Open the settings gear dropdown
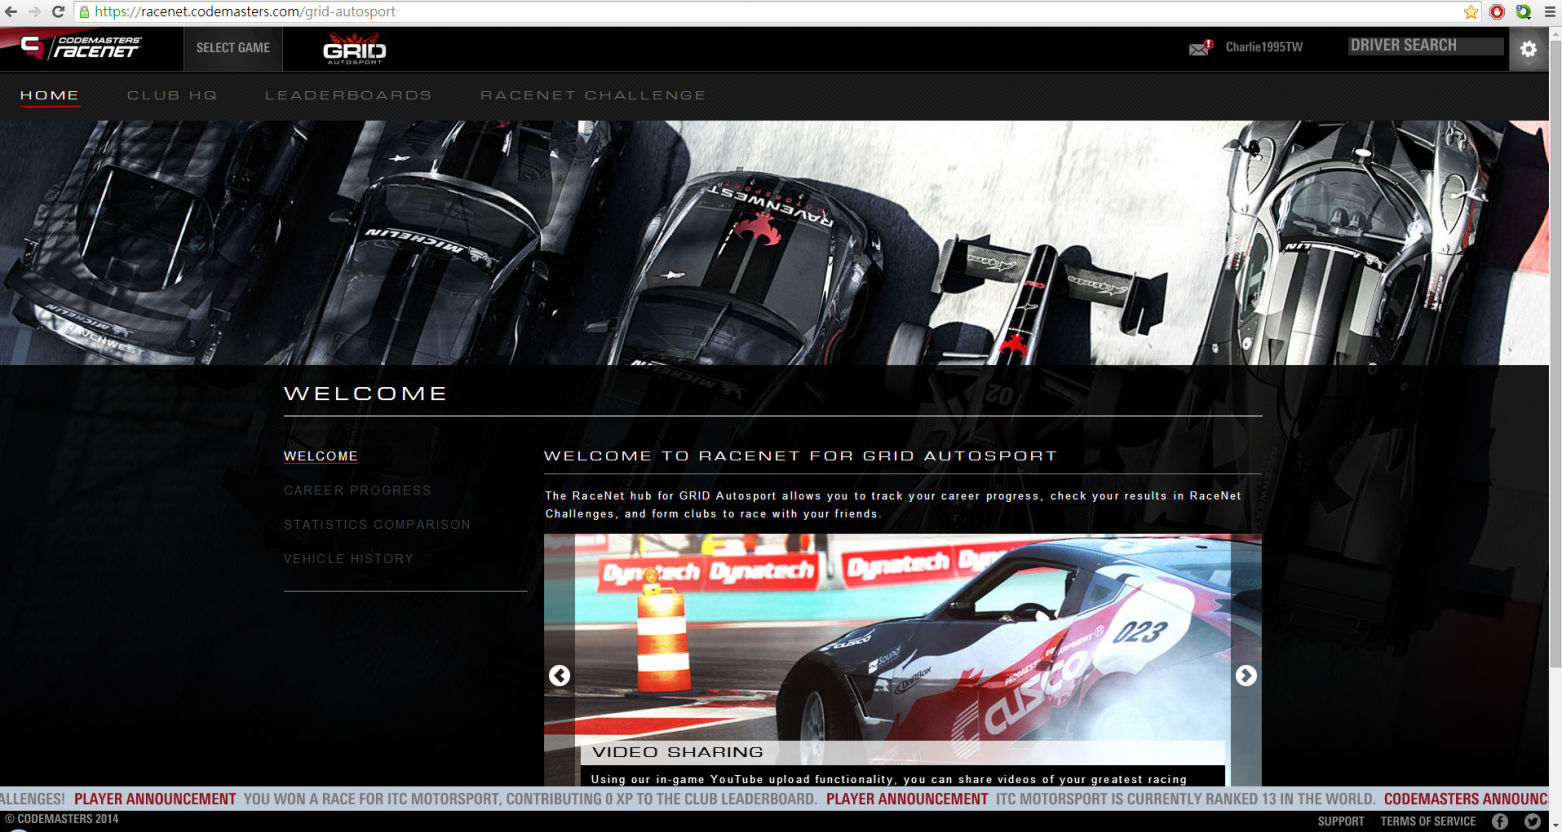1562x832 pixels. pos(1528,49)
